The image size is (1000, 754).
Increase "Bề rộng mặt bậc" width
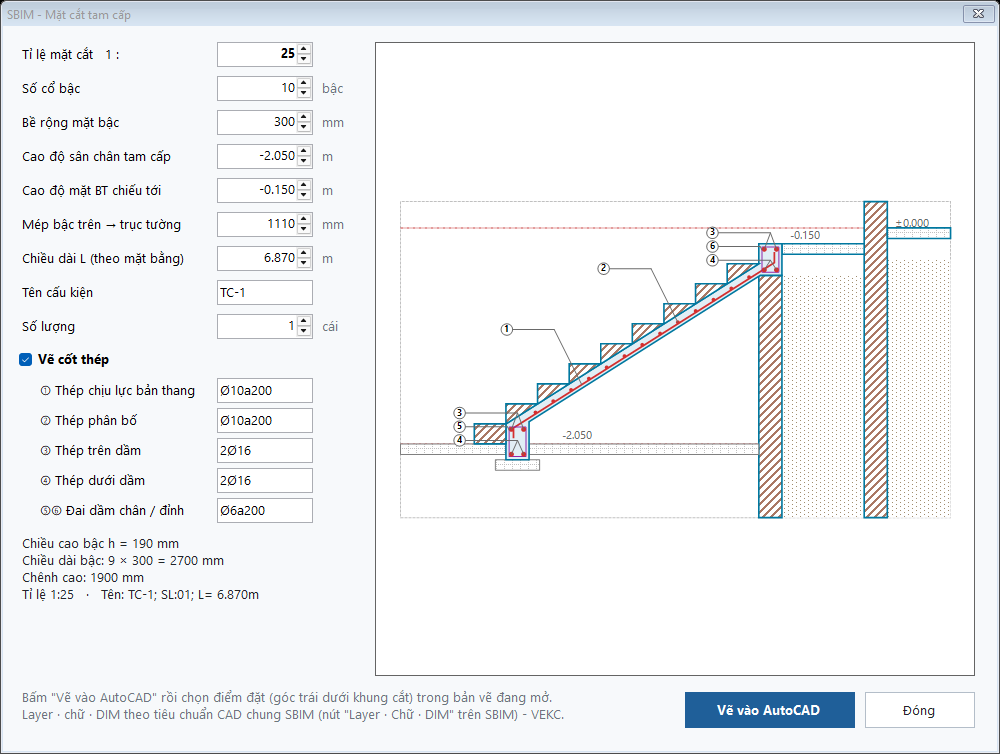click(x=304, y=117)
